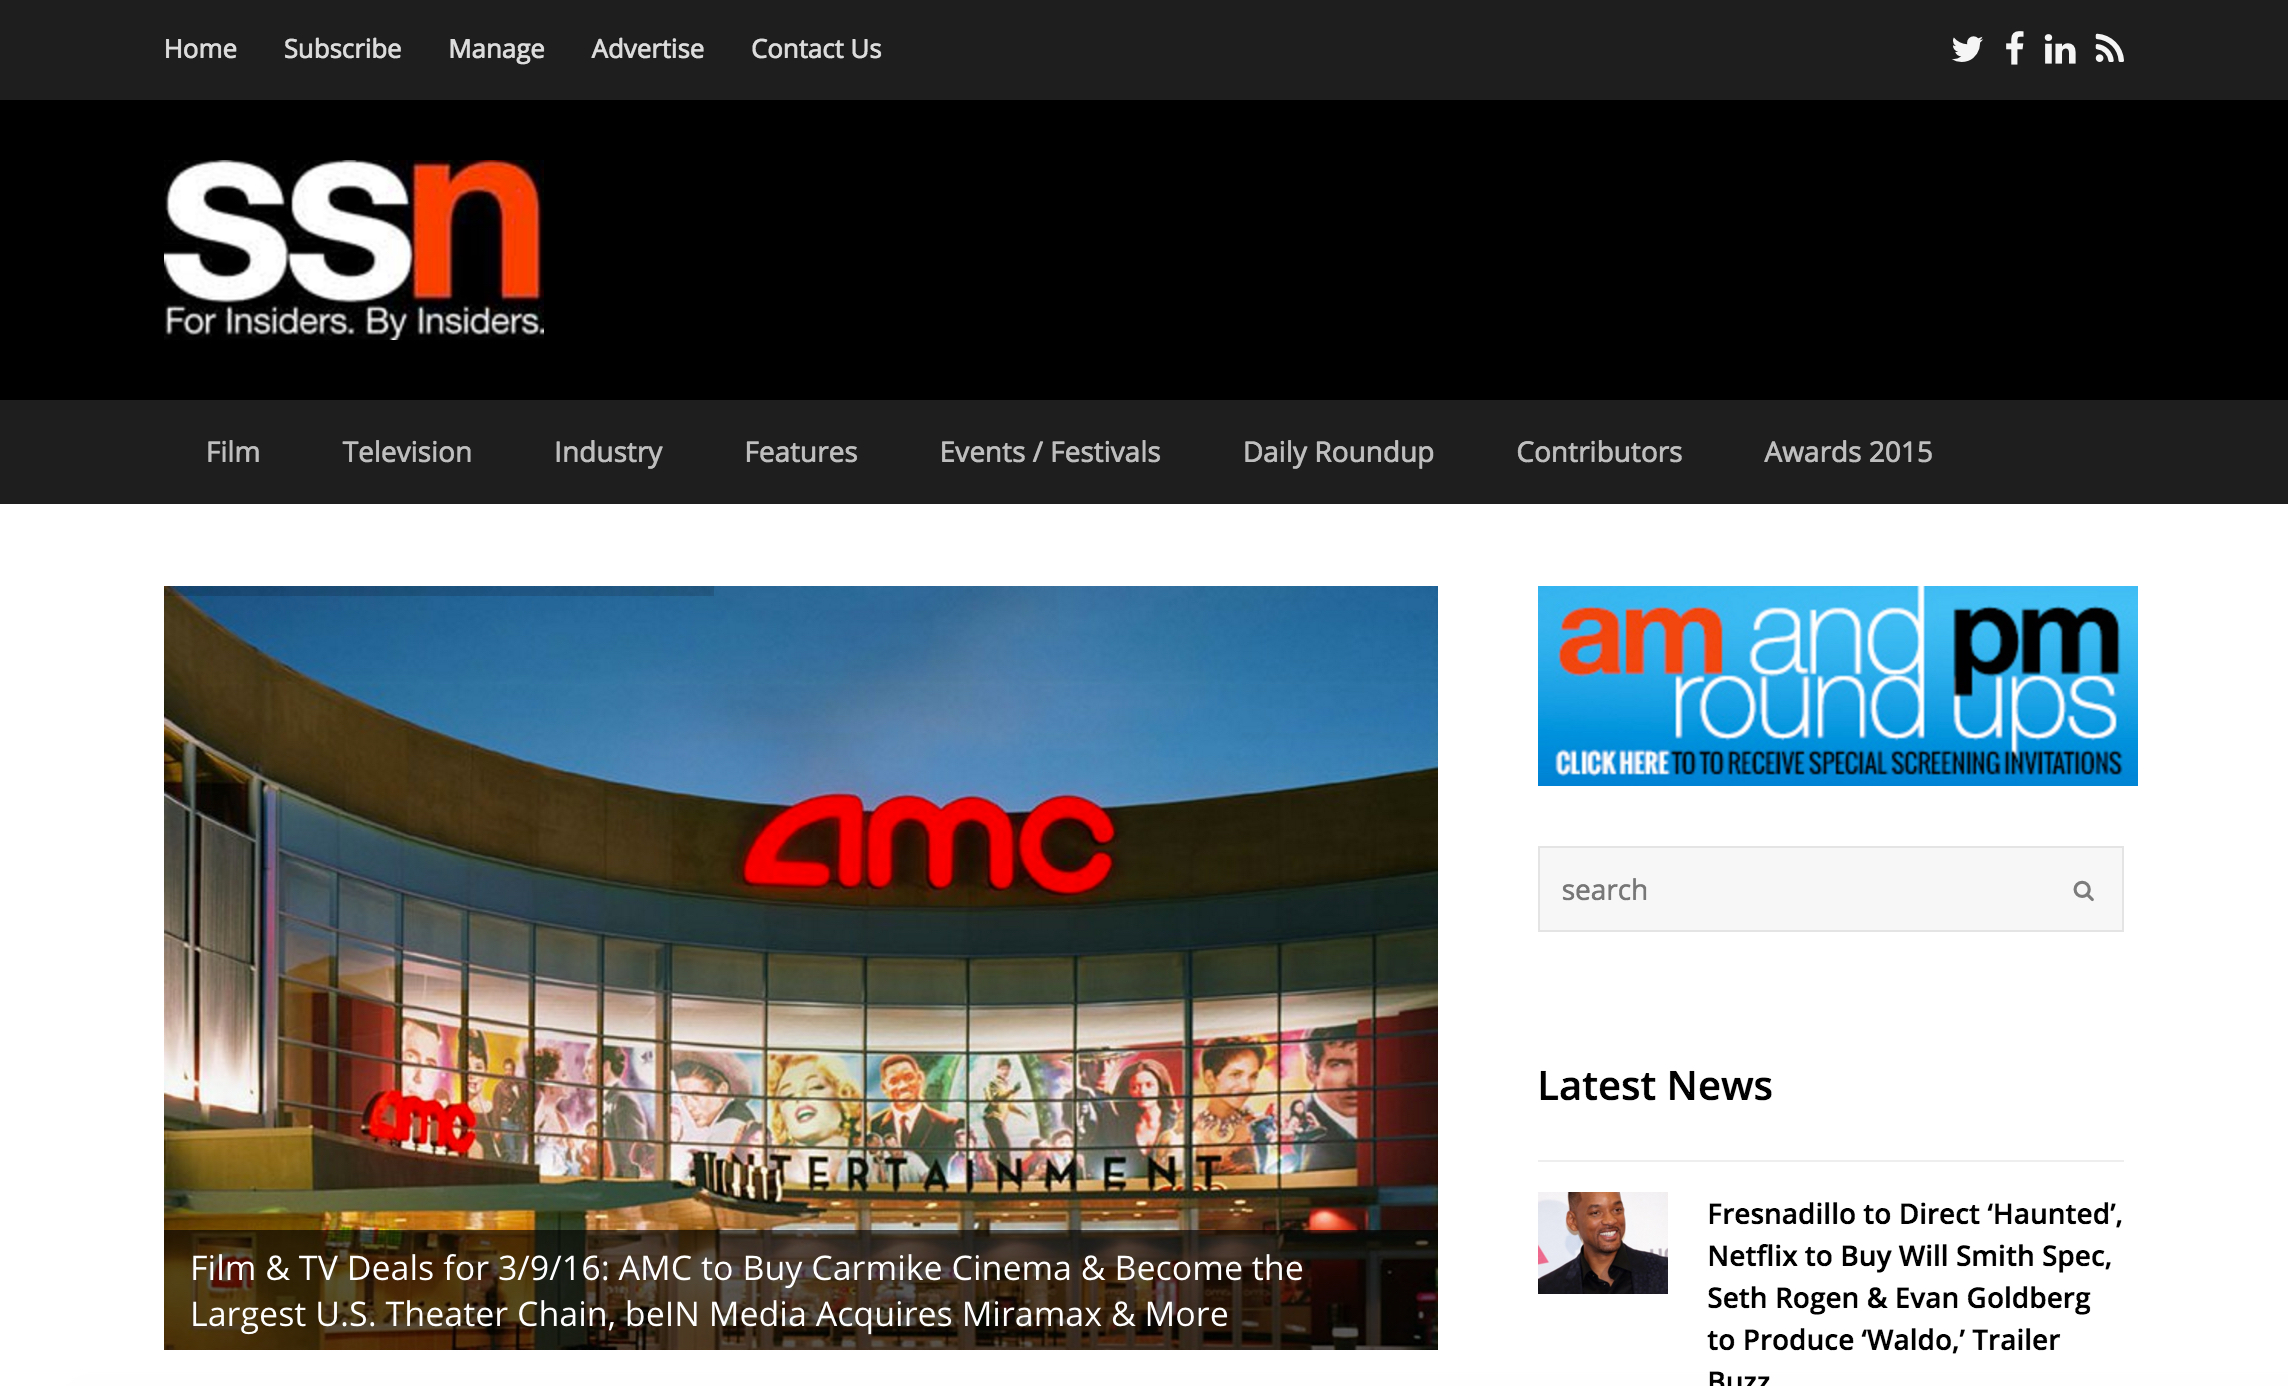
Task: Click the SSN logo
Action: [x=354, y=249]
